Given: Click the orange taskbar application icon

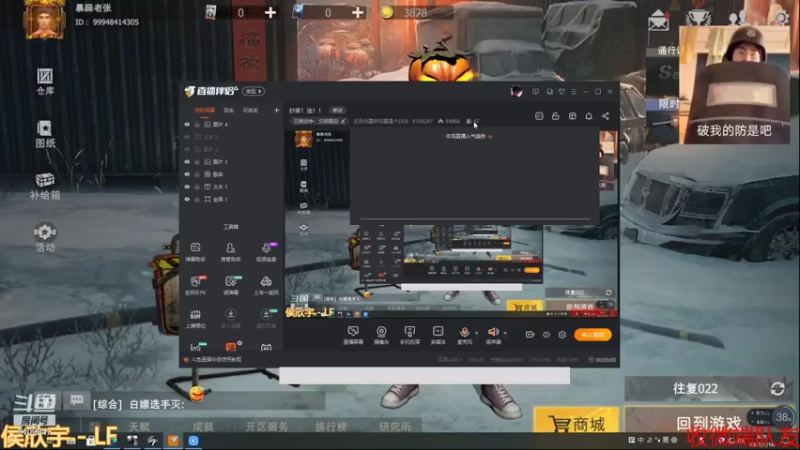Looking at the screenshot, I should click(x=173, y=441).
